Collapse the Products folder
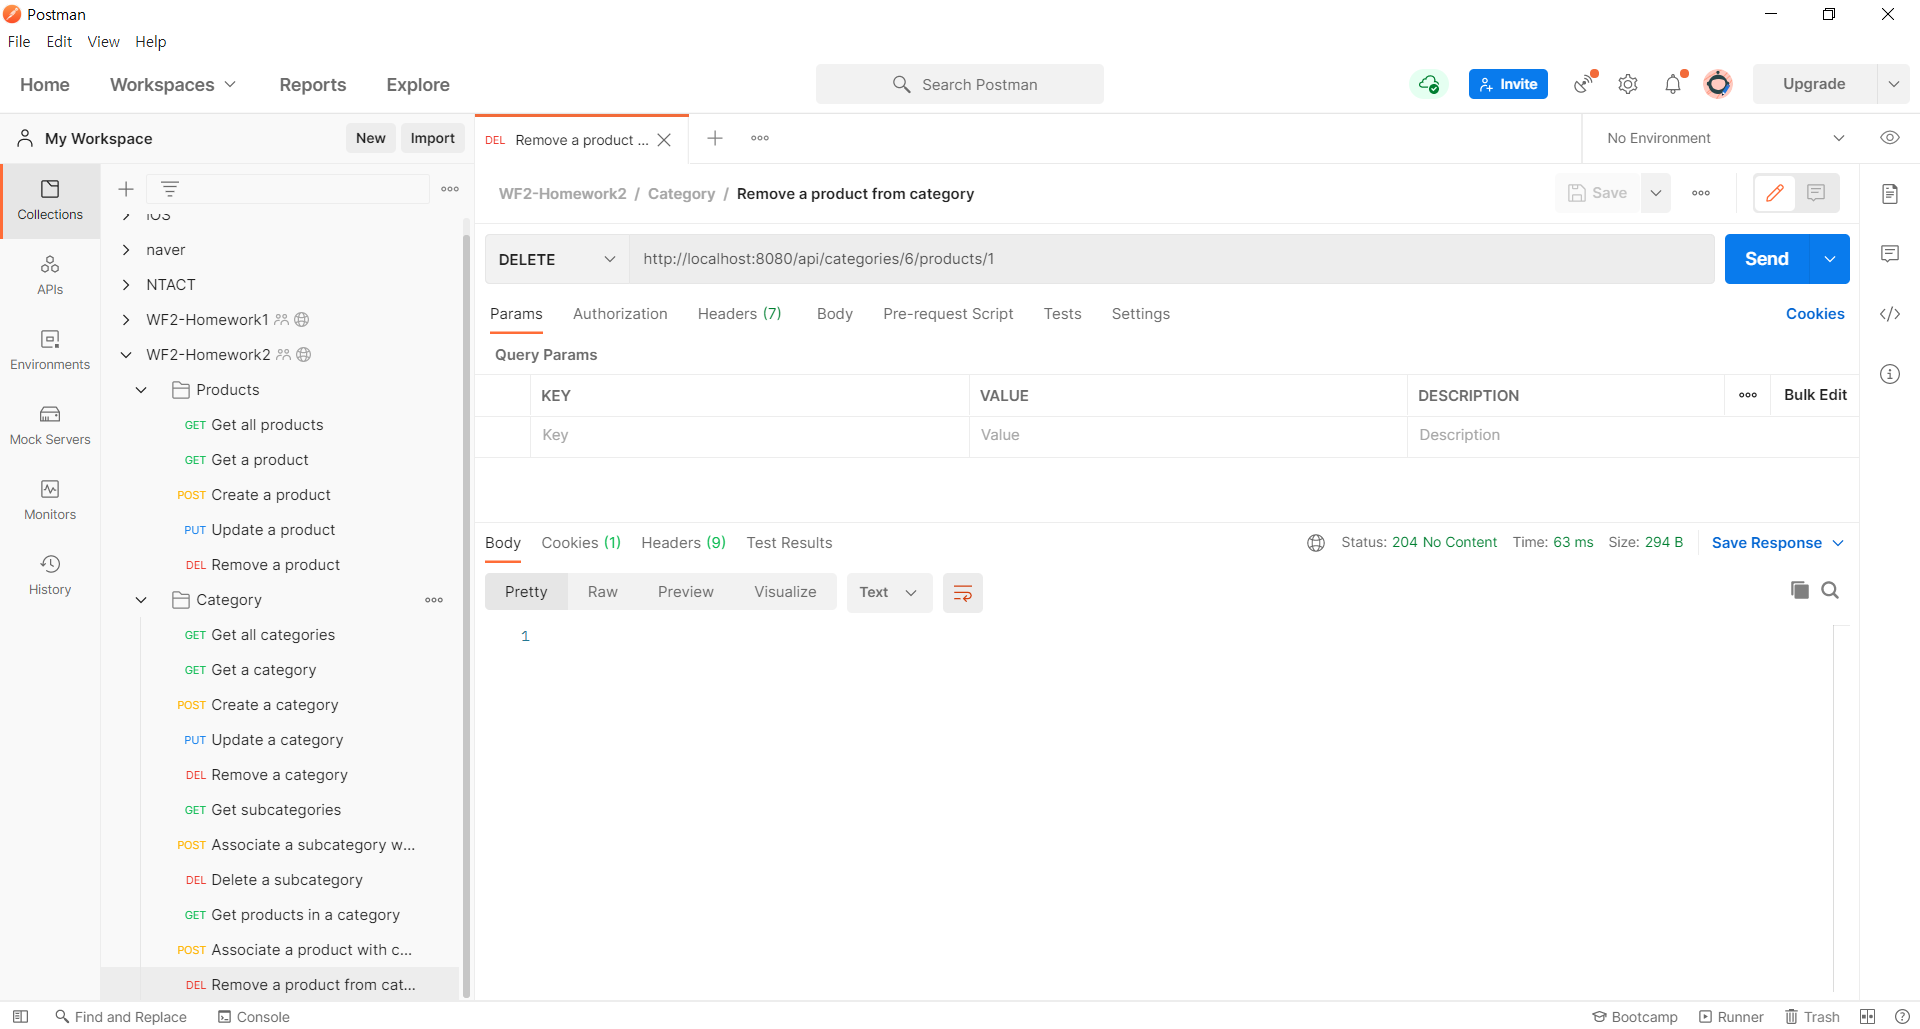 [x=141, y=390]
